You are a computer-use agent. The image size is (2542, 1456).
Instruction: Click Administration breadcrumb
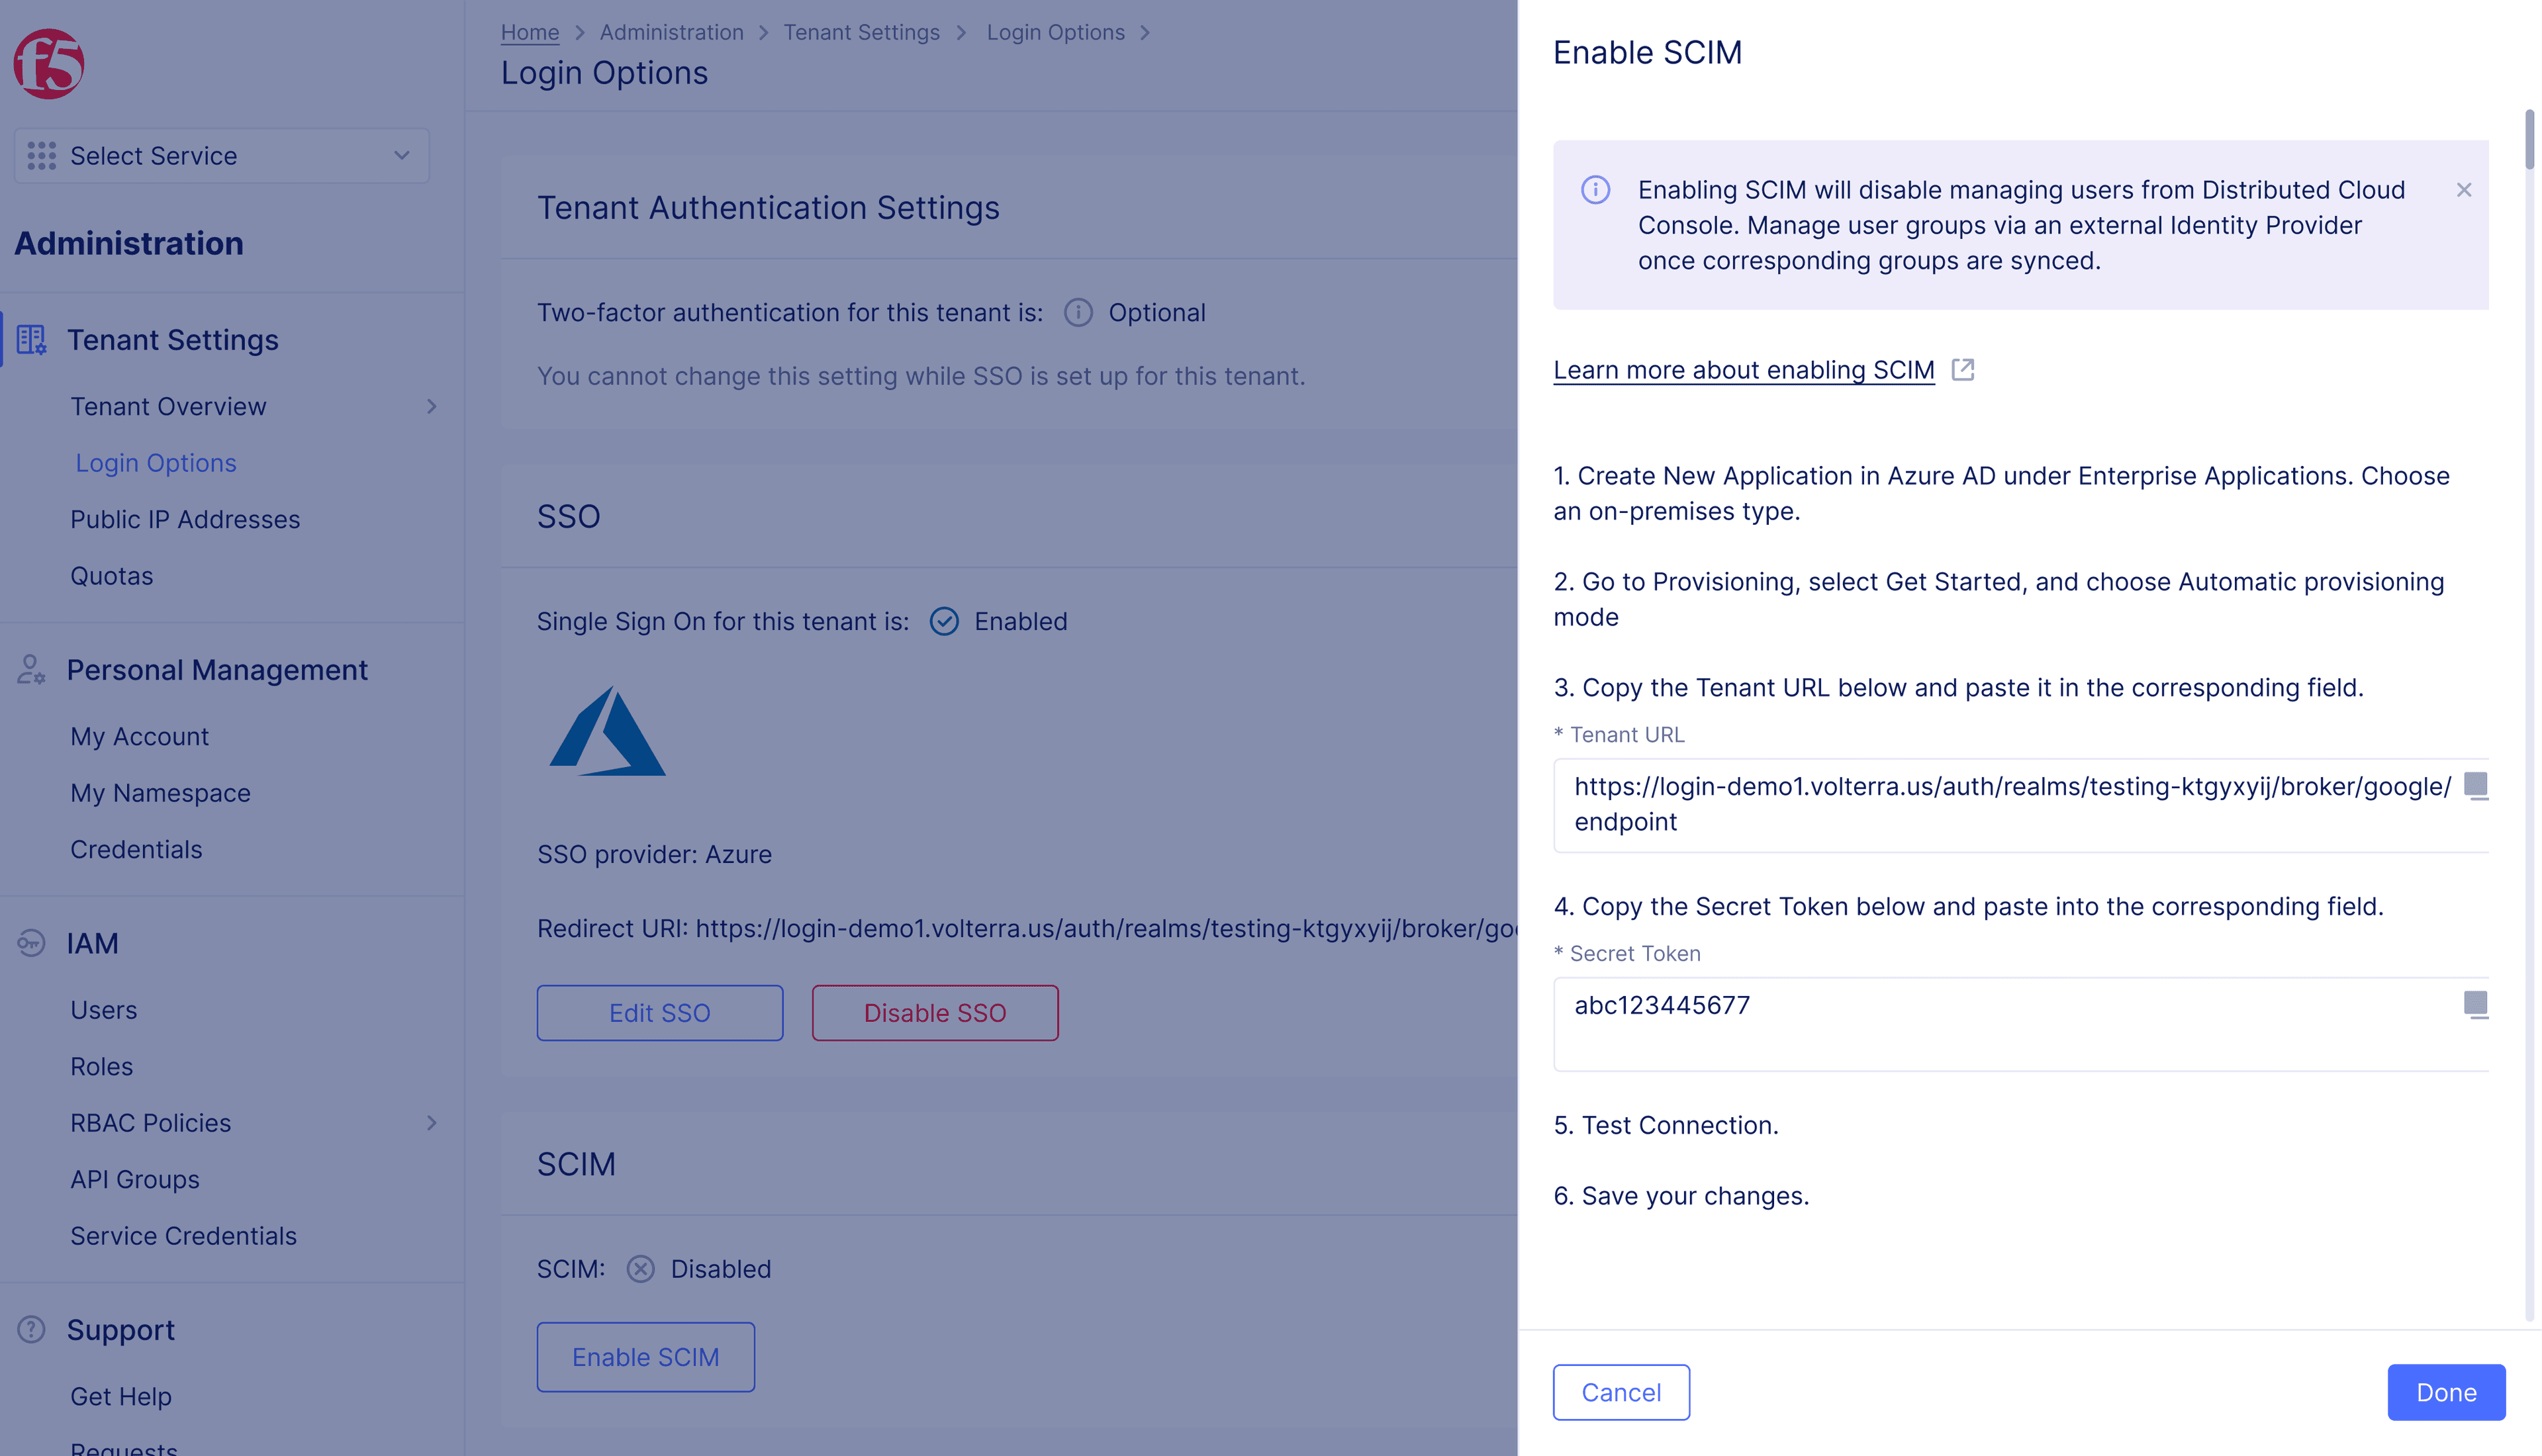(672, 32)
